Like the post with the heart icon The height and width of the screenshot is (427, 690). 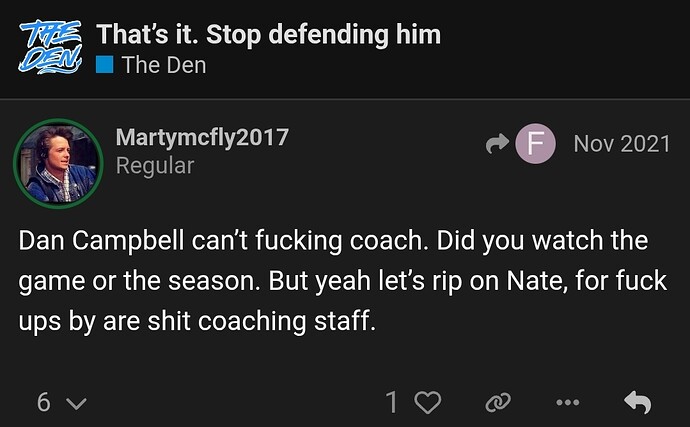(428, 403)
